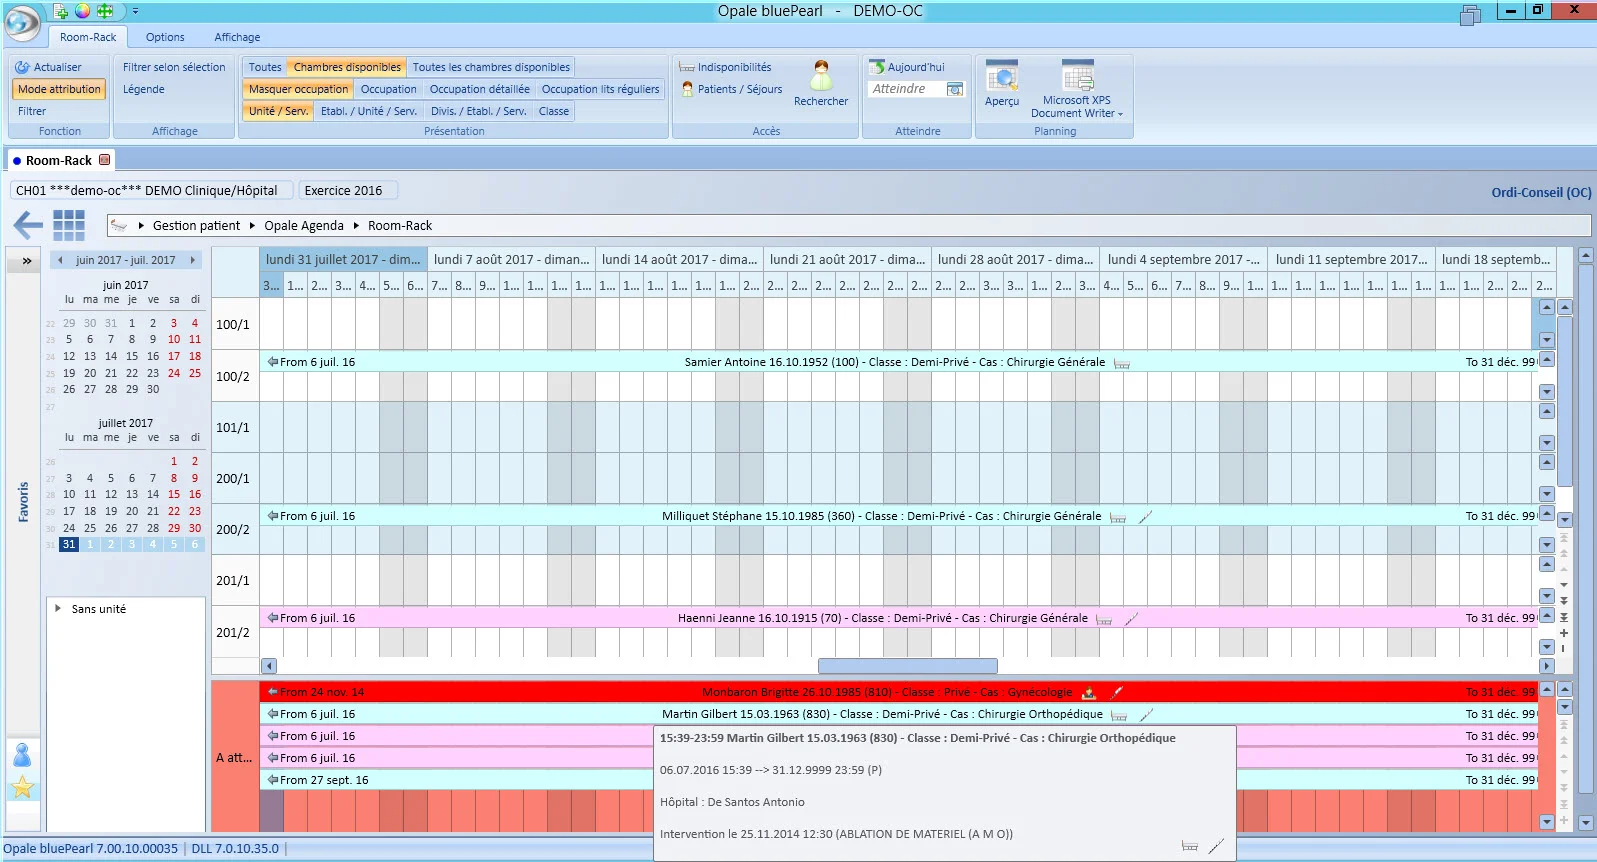Viewport: 1597px width, 862px height.
Task: Click scalpel icon on Martin Gilbert row
Action: tap(1147, 715)
